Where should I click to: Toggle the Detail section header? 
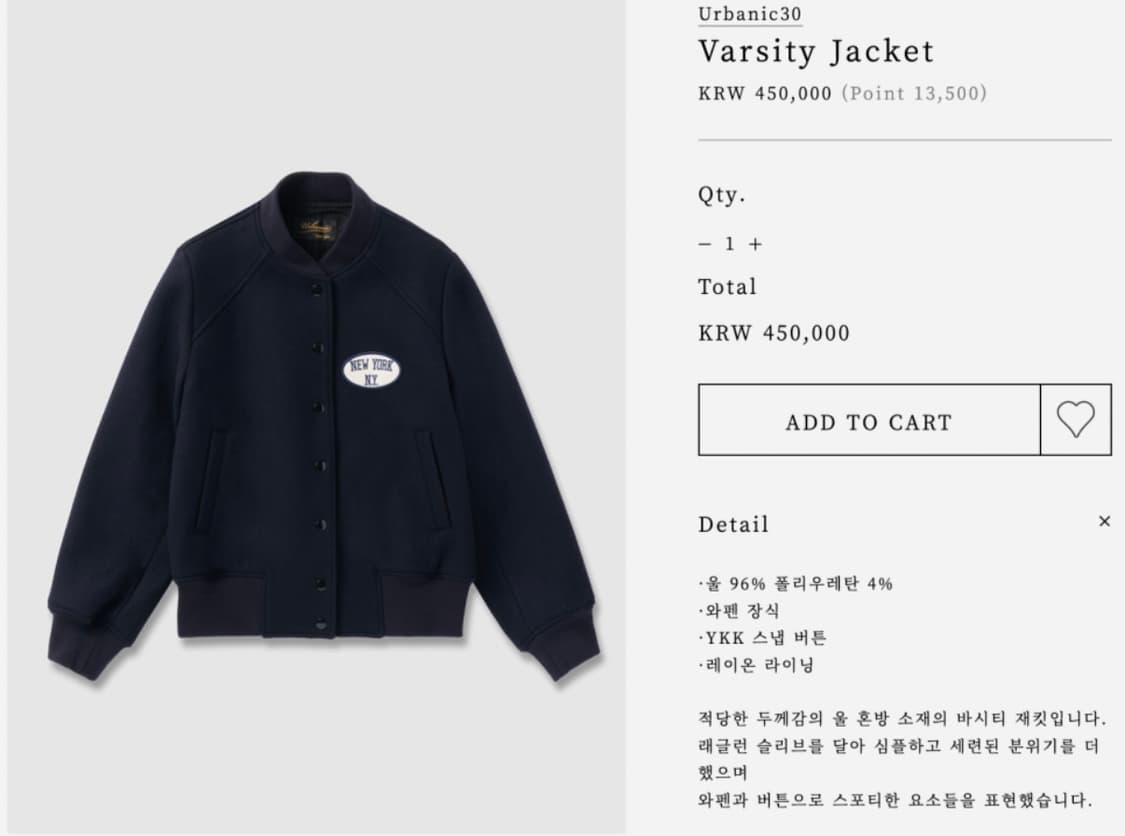pos(733,525)
